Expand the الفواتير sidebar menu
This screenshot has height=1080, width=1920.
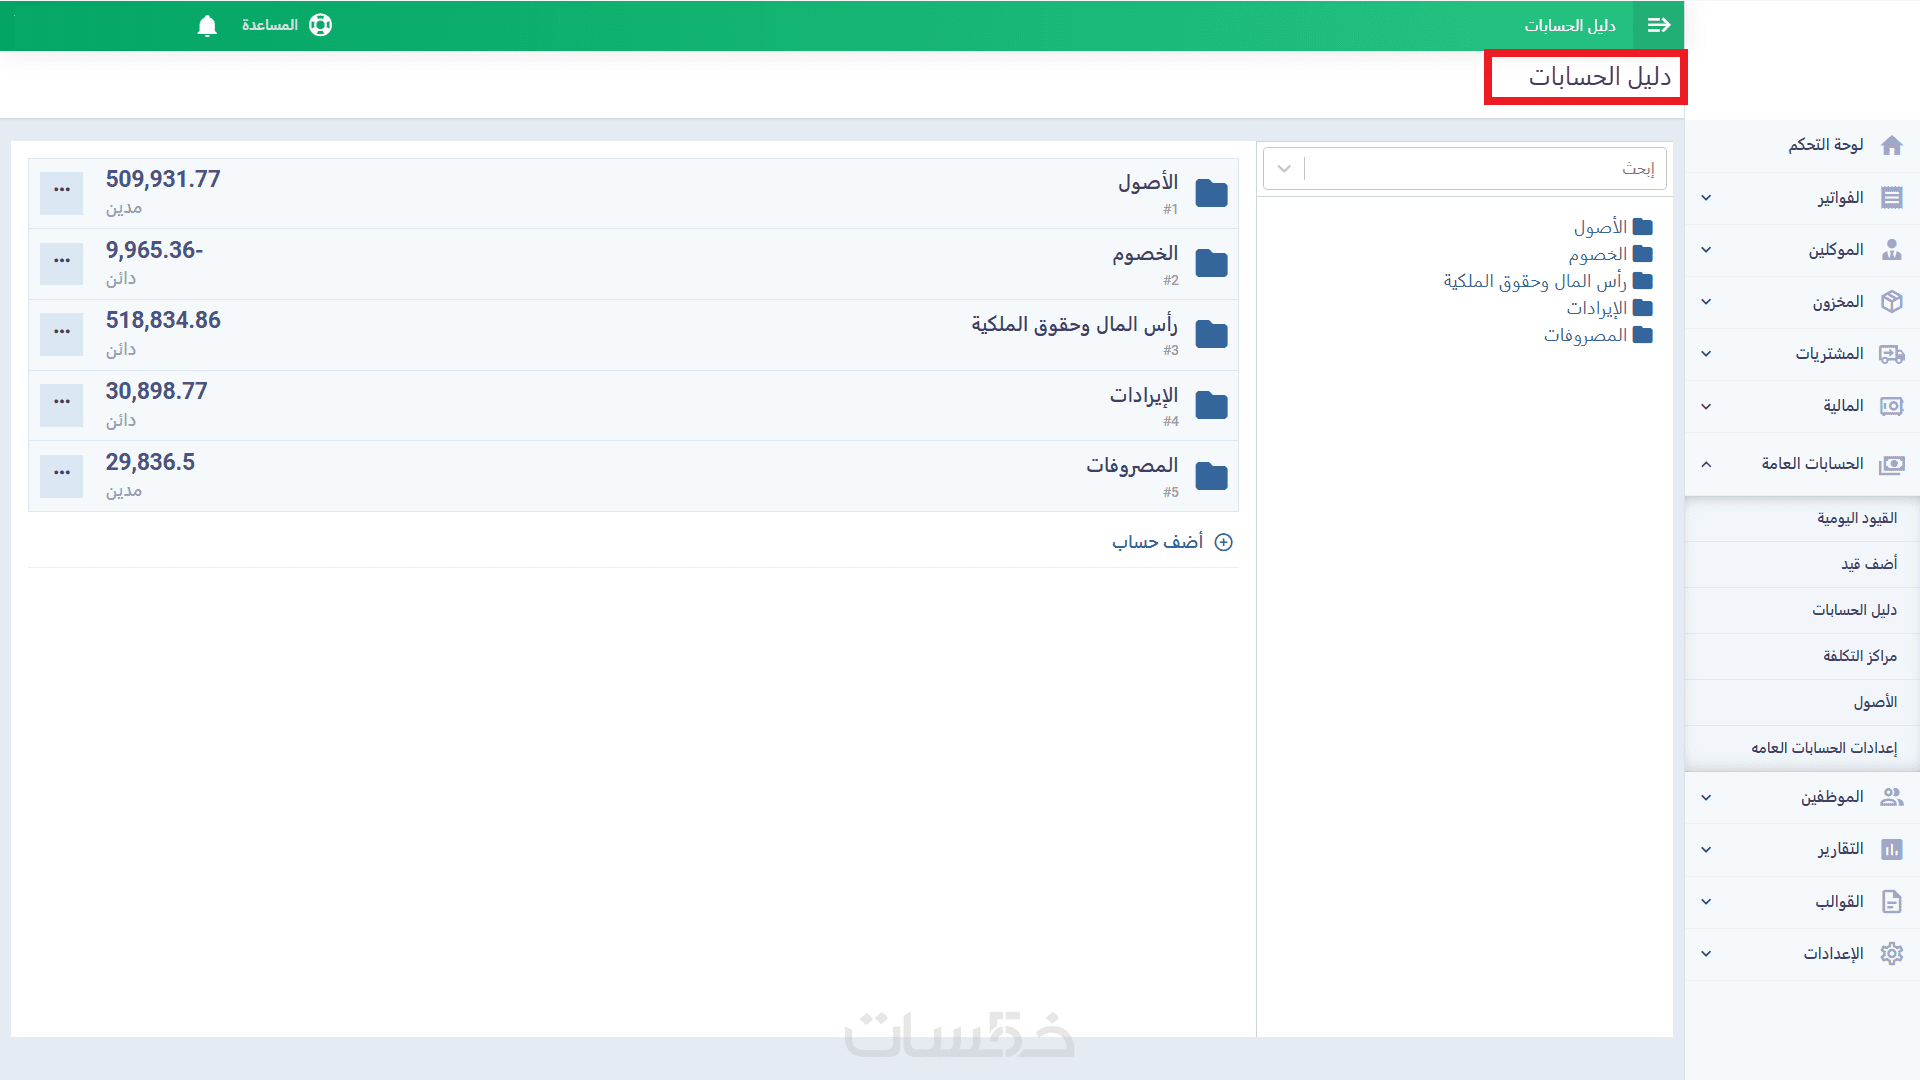point(1706,198)
